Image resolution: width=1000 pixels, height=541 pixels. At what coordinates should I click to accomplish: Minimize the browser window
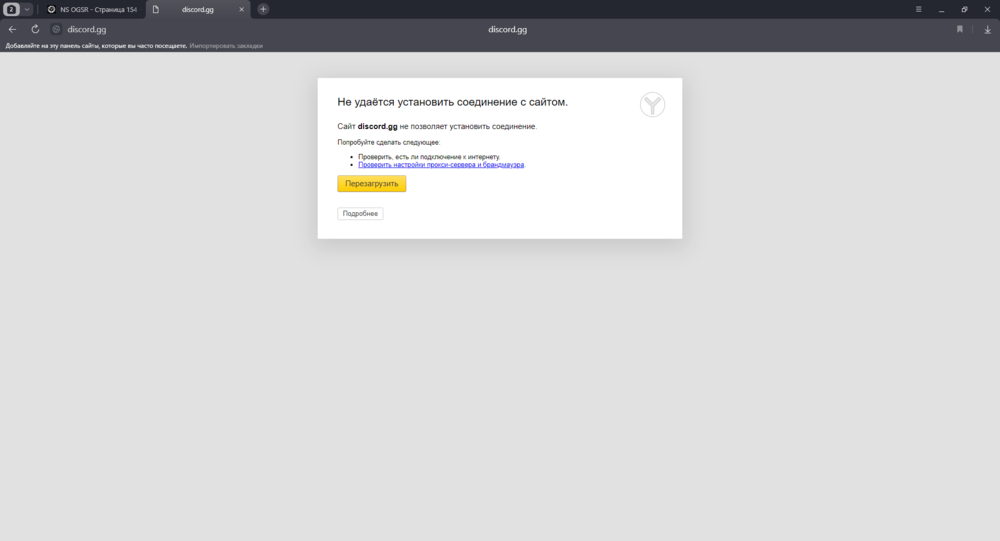tap(941, 10)
